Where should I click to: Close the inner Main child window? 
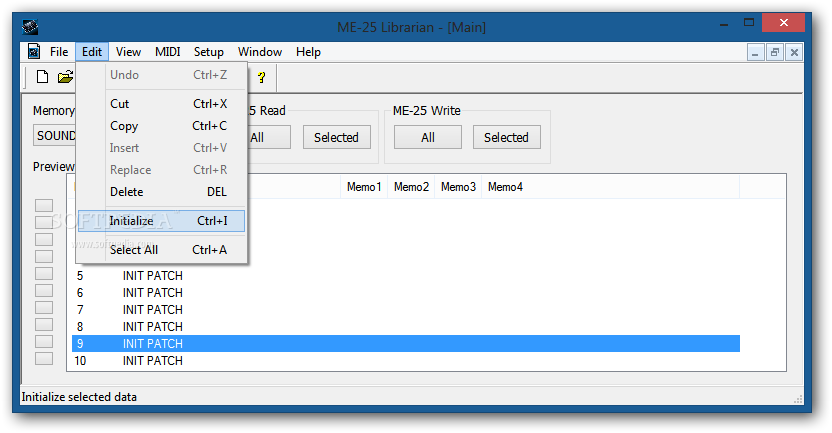[794, 52]
